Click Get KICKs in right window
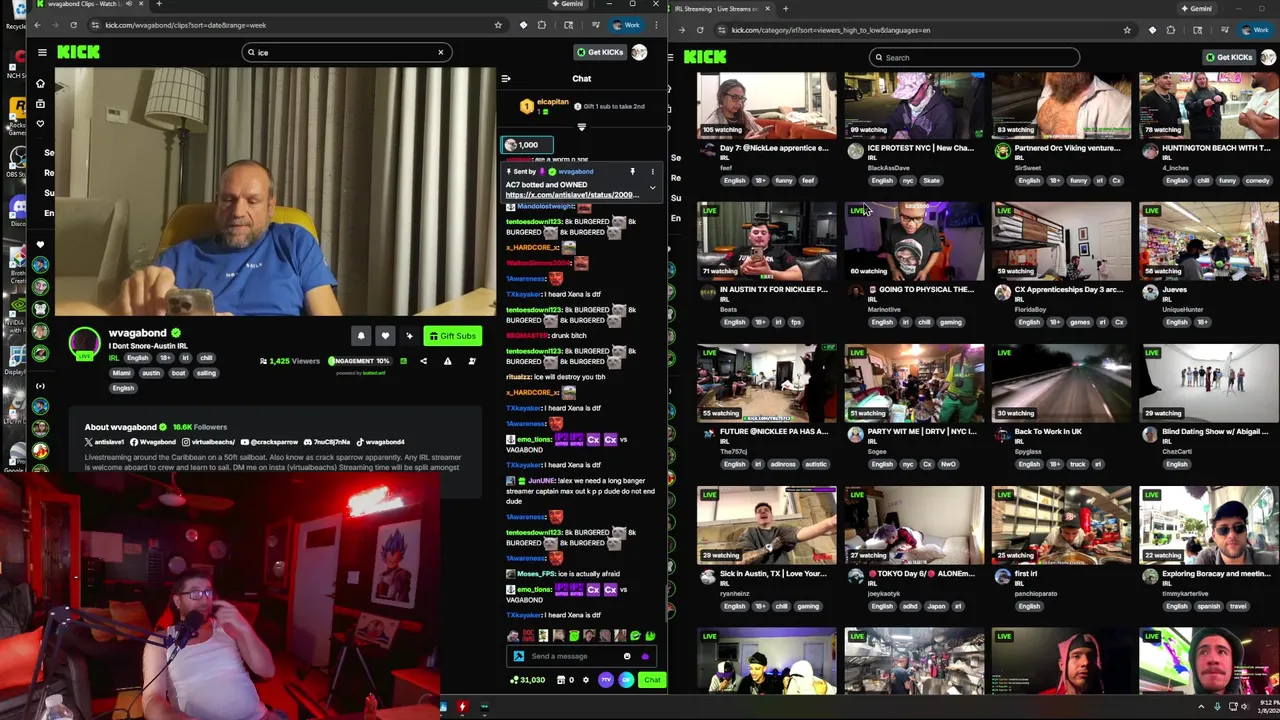The image size is (1280, 720). coord(1229,57)
